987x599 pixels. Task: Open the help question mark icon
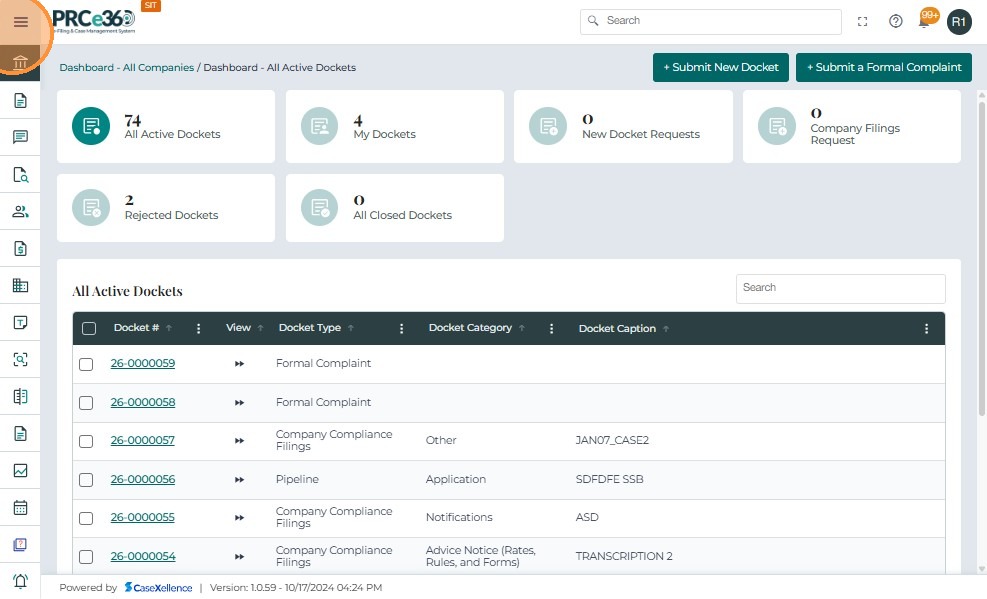pos(895,21)
